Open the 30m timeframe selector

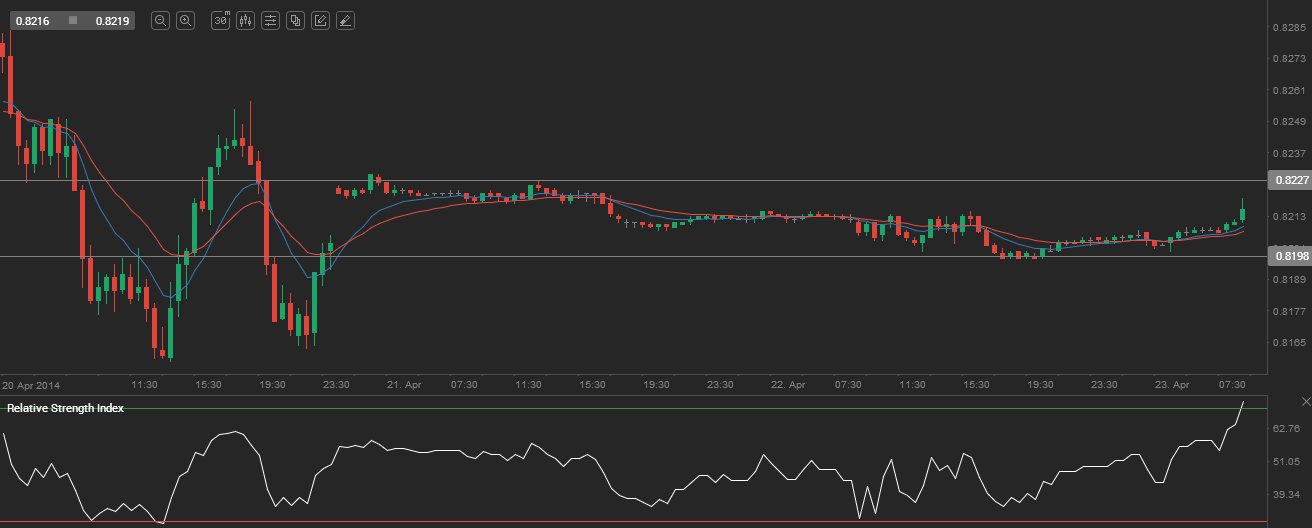point(220,20)
